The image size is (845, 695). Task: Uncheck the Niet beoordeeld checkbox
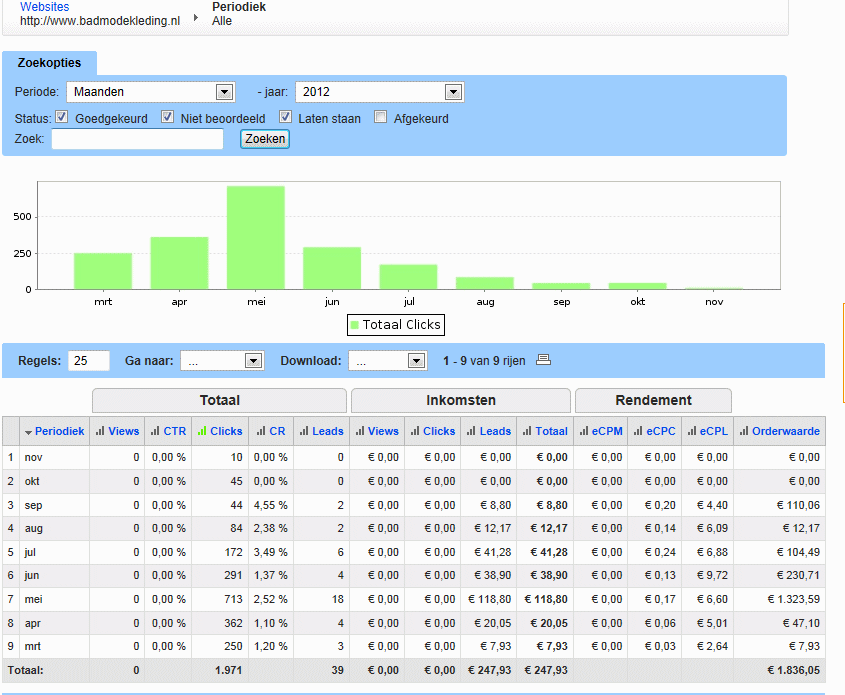pos(168,117)
